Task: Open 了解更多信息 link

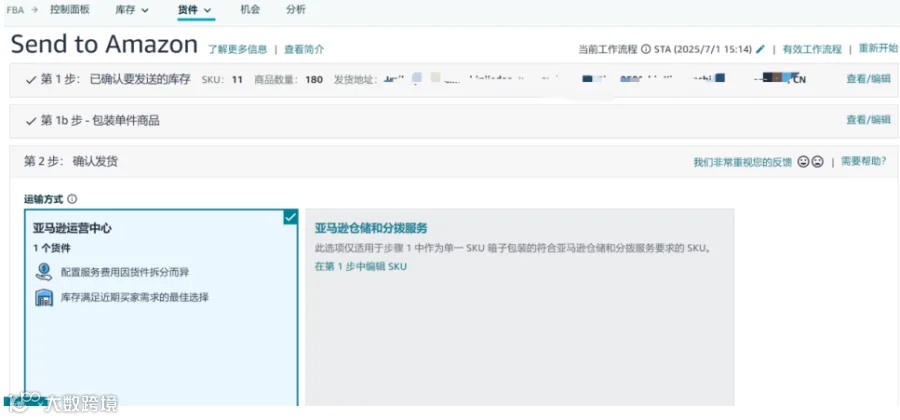Action: tap(238, 49)
